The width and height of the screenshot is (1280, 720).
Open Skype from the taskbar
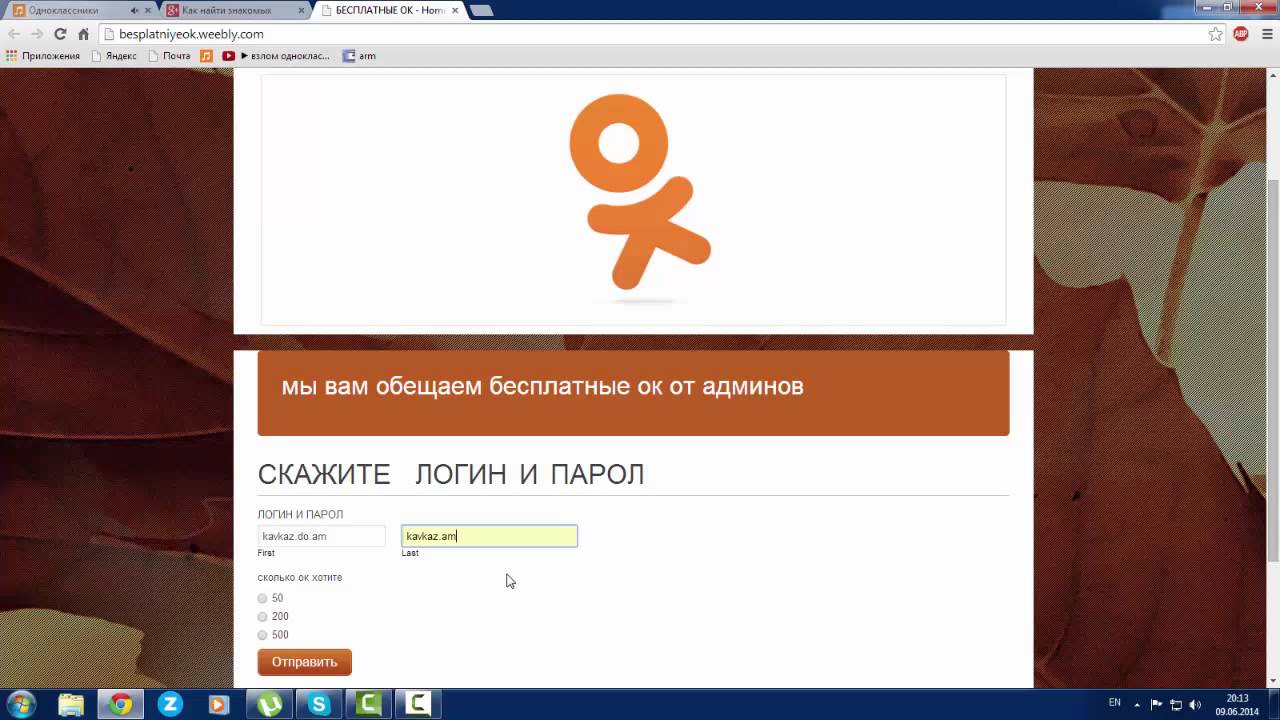pyautogui.click(x=319, y=704)
